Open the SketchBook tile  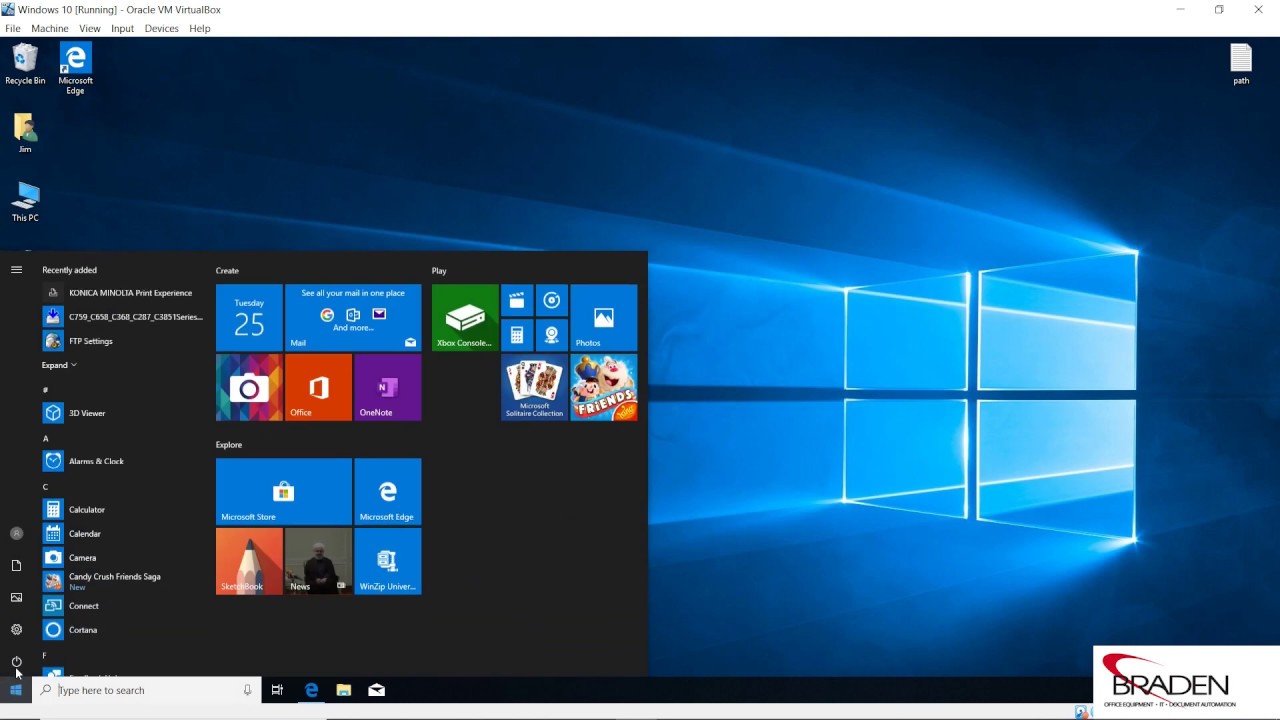point(249,561)
